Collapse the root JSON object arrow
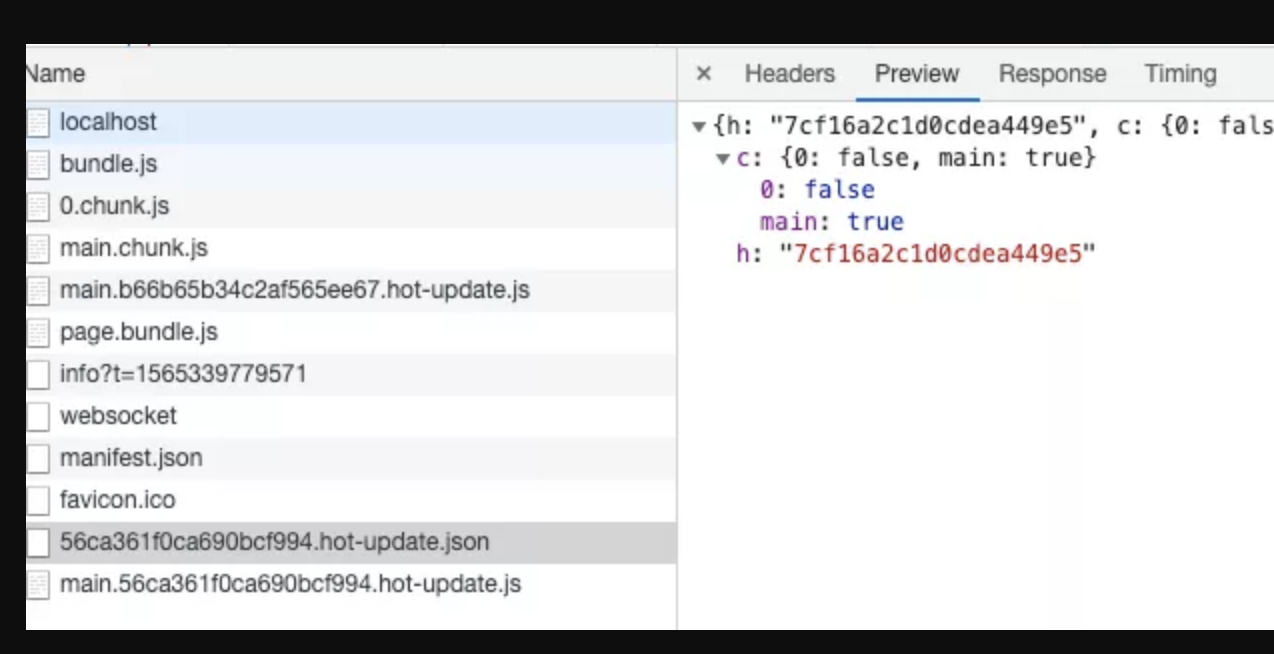 699,127
